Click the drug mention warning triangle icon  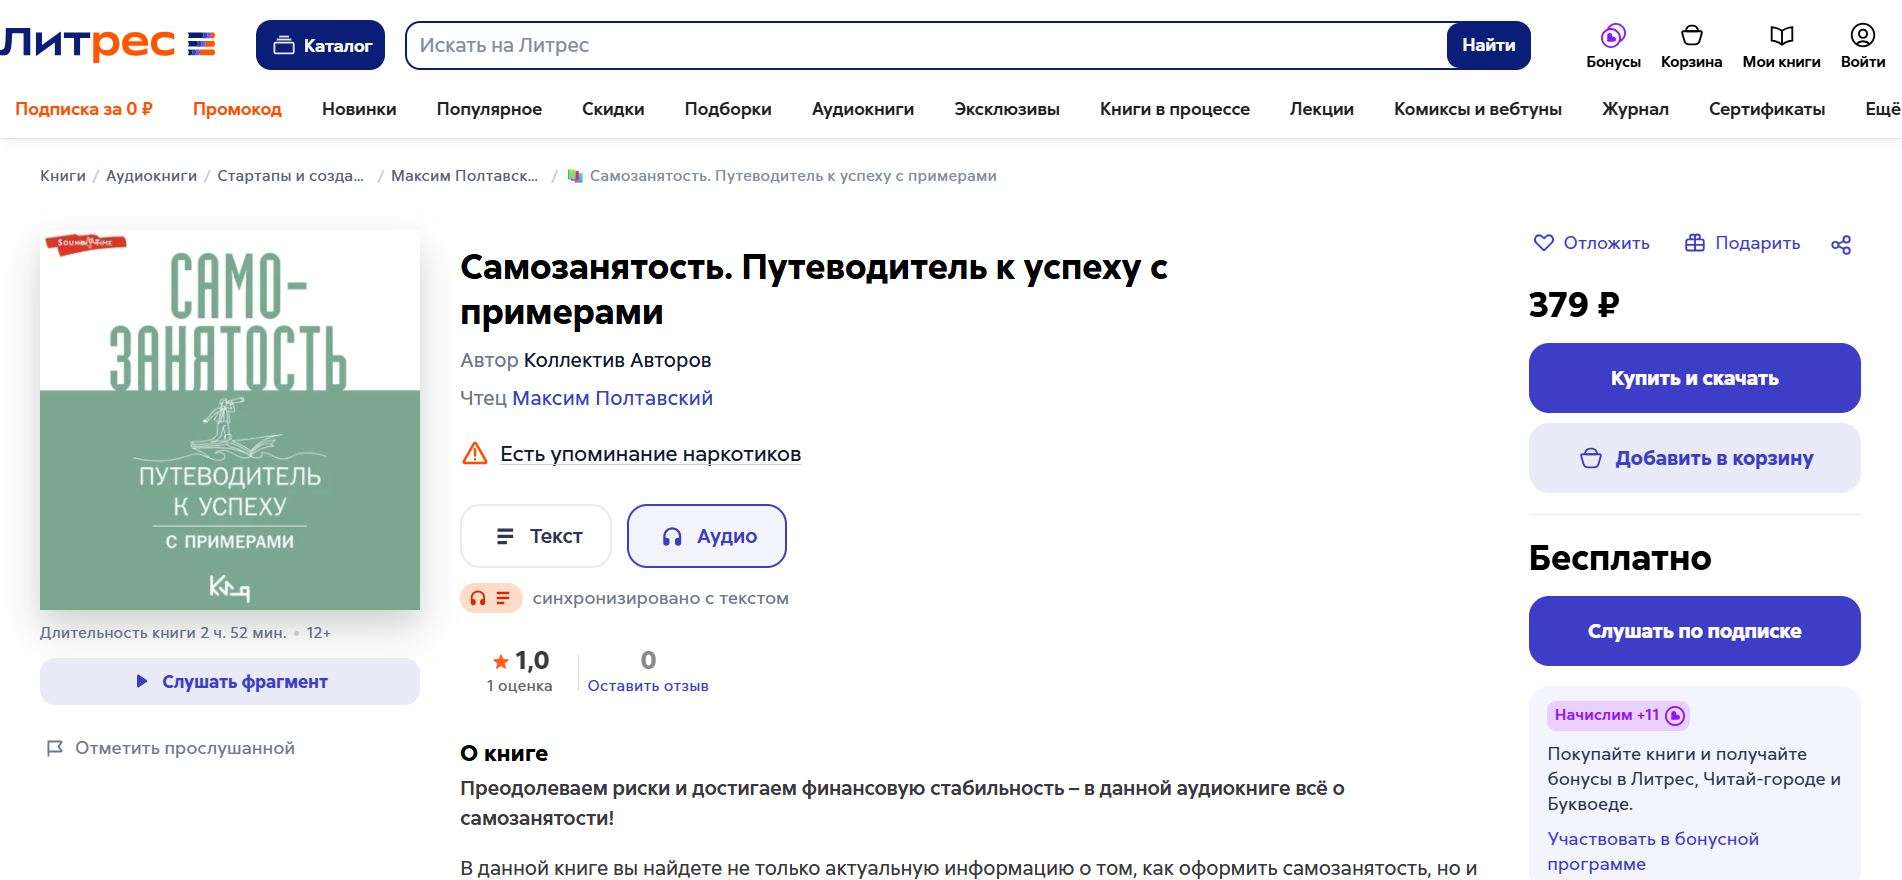(x=474, y=454)
